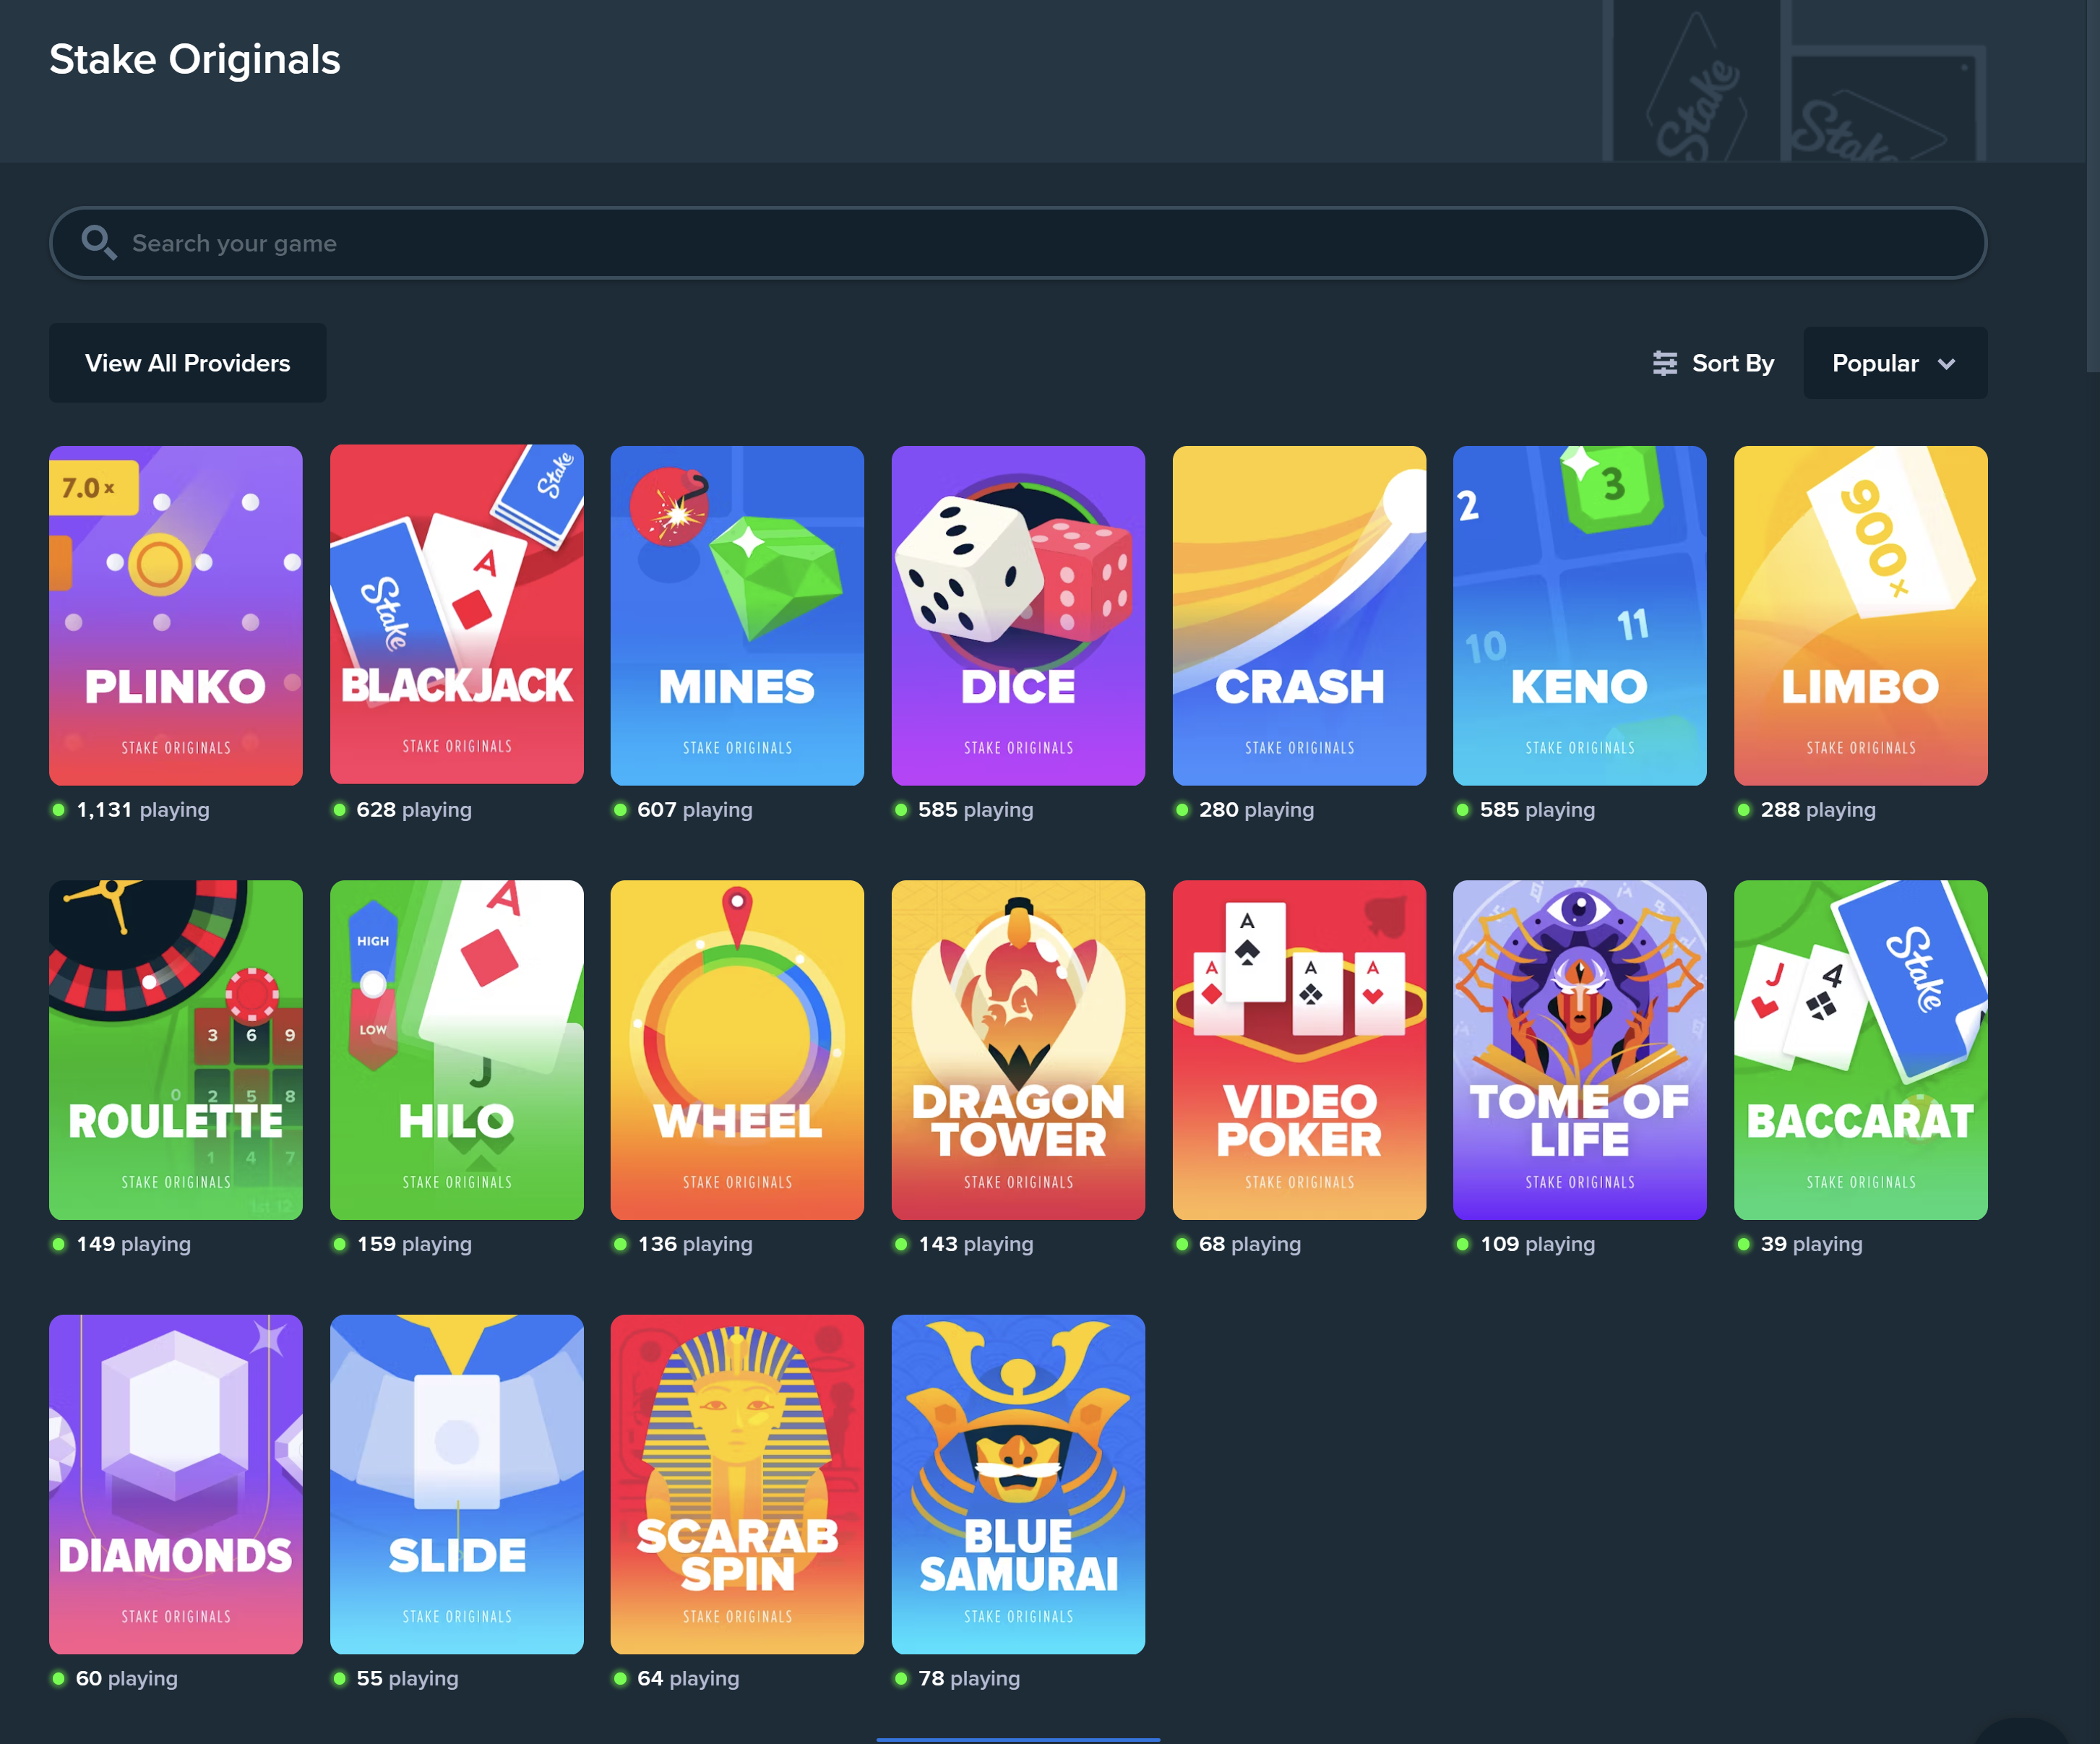Viewport: 2100px width, 1744px height.
Task: Launch the Mines game
Action: tap(737, 615)
